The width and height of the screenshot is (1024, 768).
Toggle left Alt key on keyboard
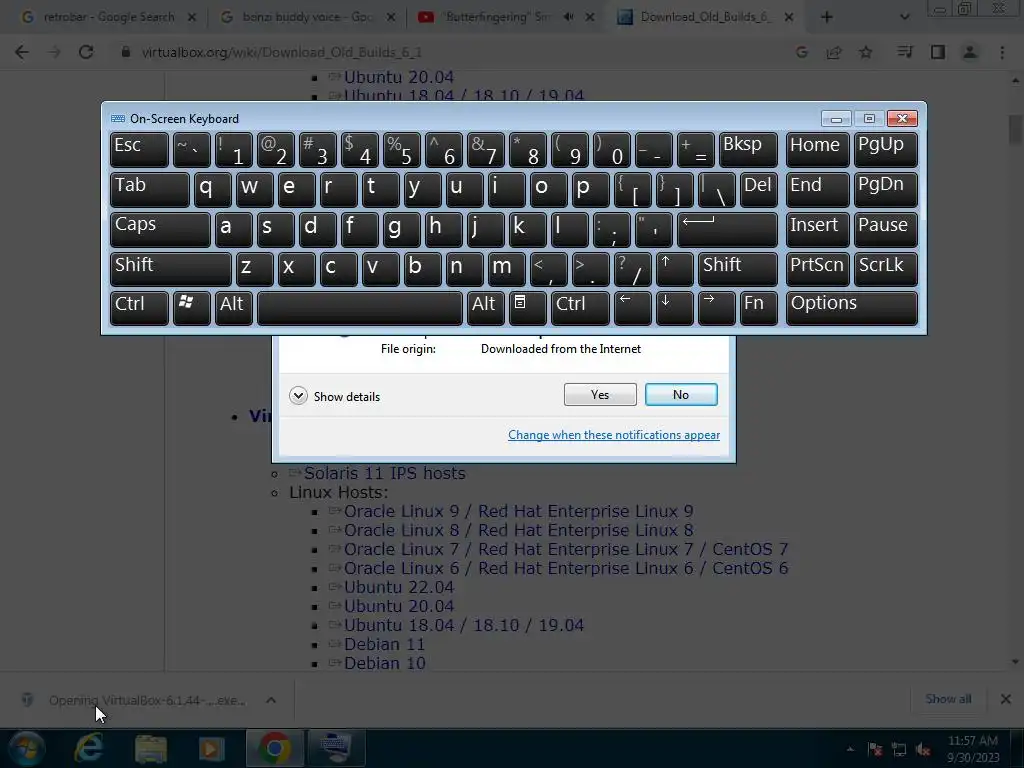234,308
